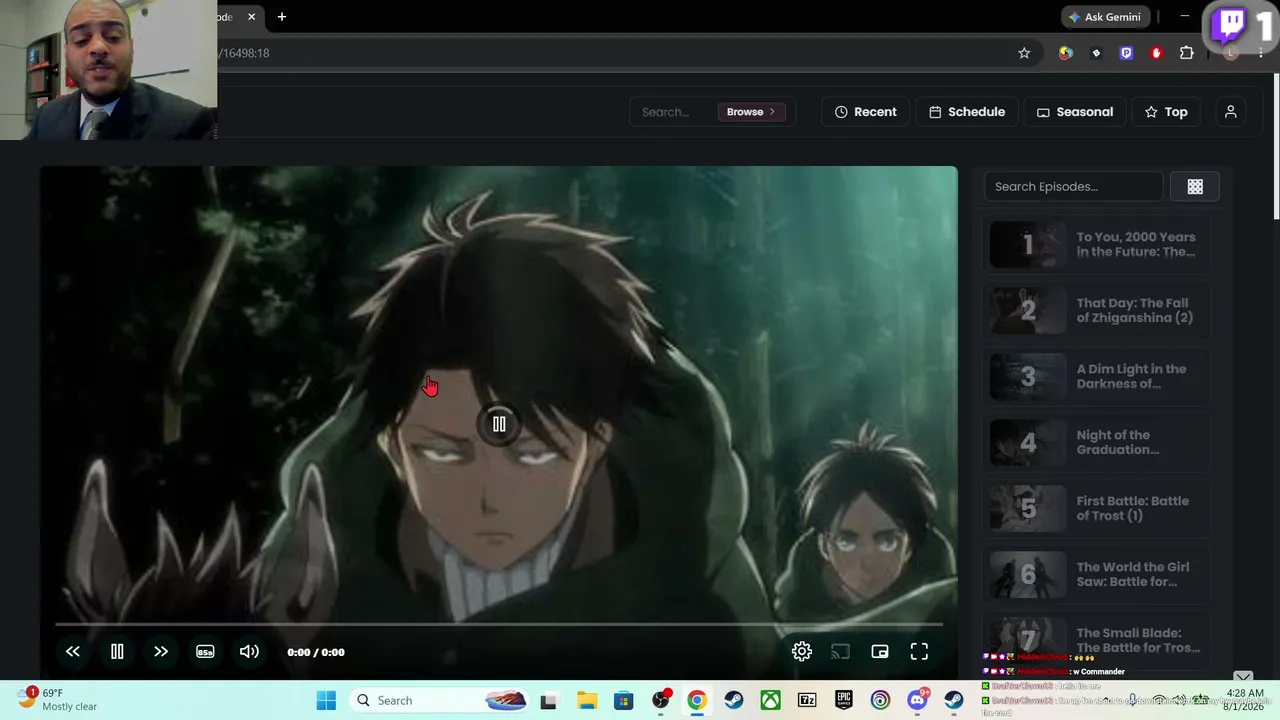Play episode 3 A Dim Light in the Darkness
The height and width of the screenshot is (720, 1280).
tap(1098, 377)
